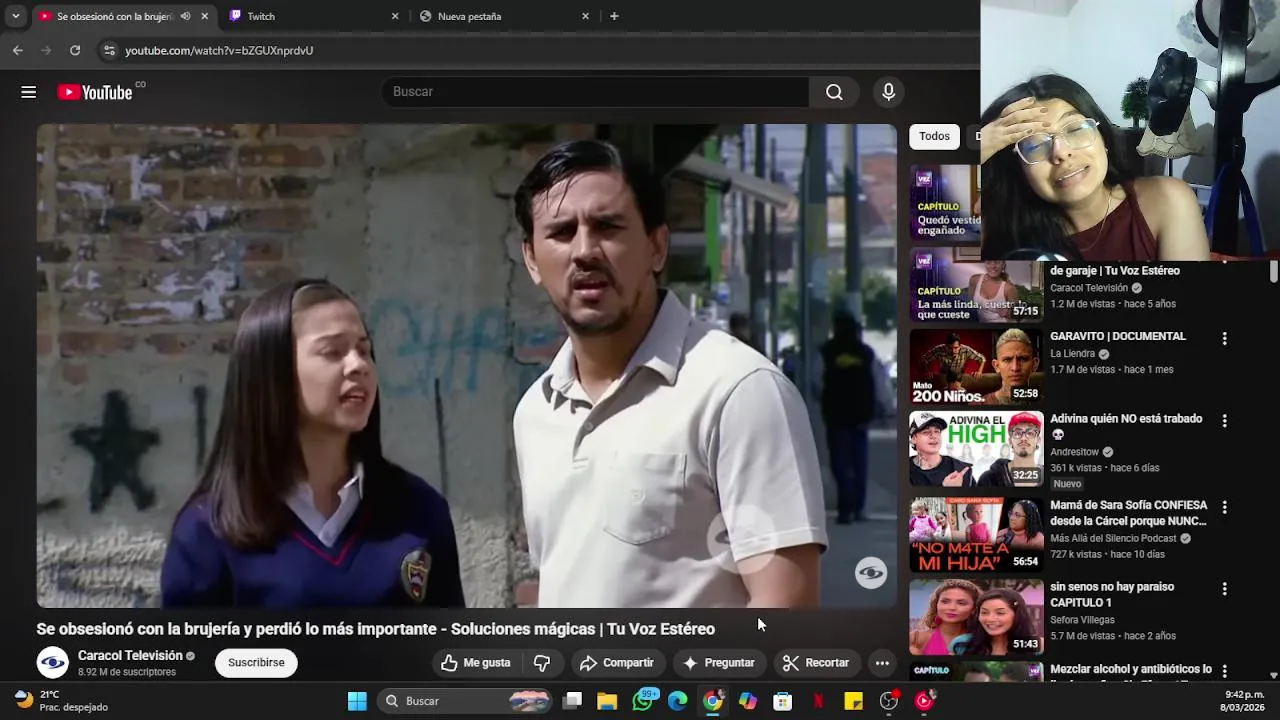This screenshot has width=1280, height=720.
Task: Open the Preguntar AI ask button
Action: pyautogui.click(x=719, y=662)
